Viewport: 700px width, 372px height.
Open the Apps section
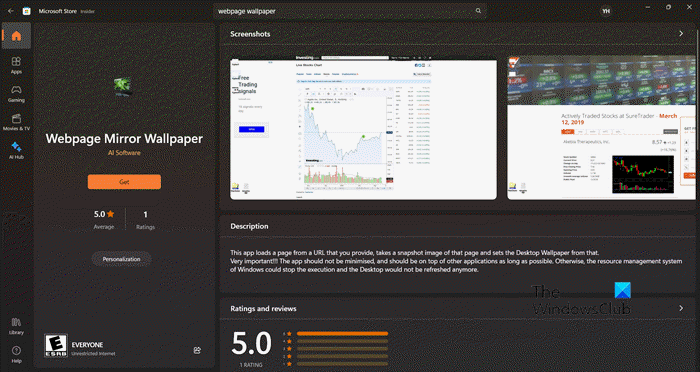click(16, 65)
